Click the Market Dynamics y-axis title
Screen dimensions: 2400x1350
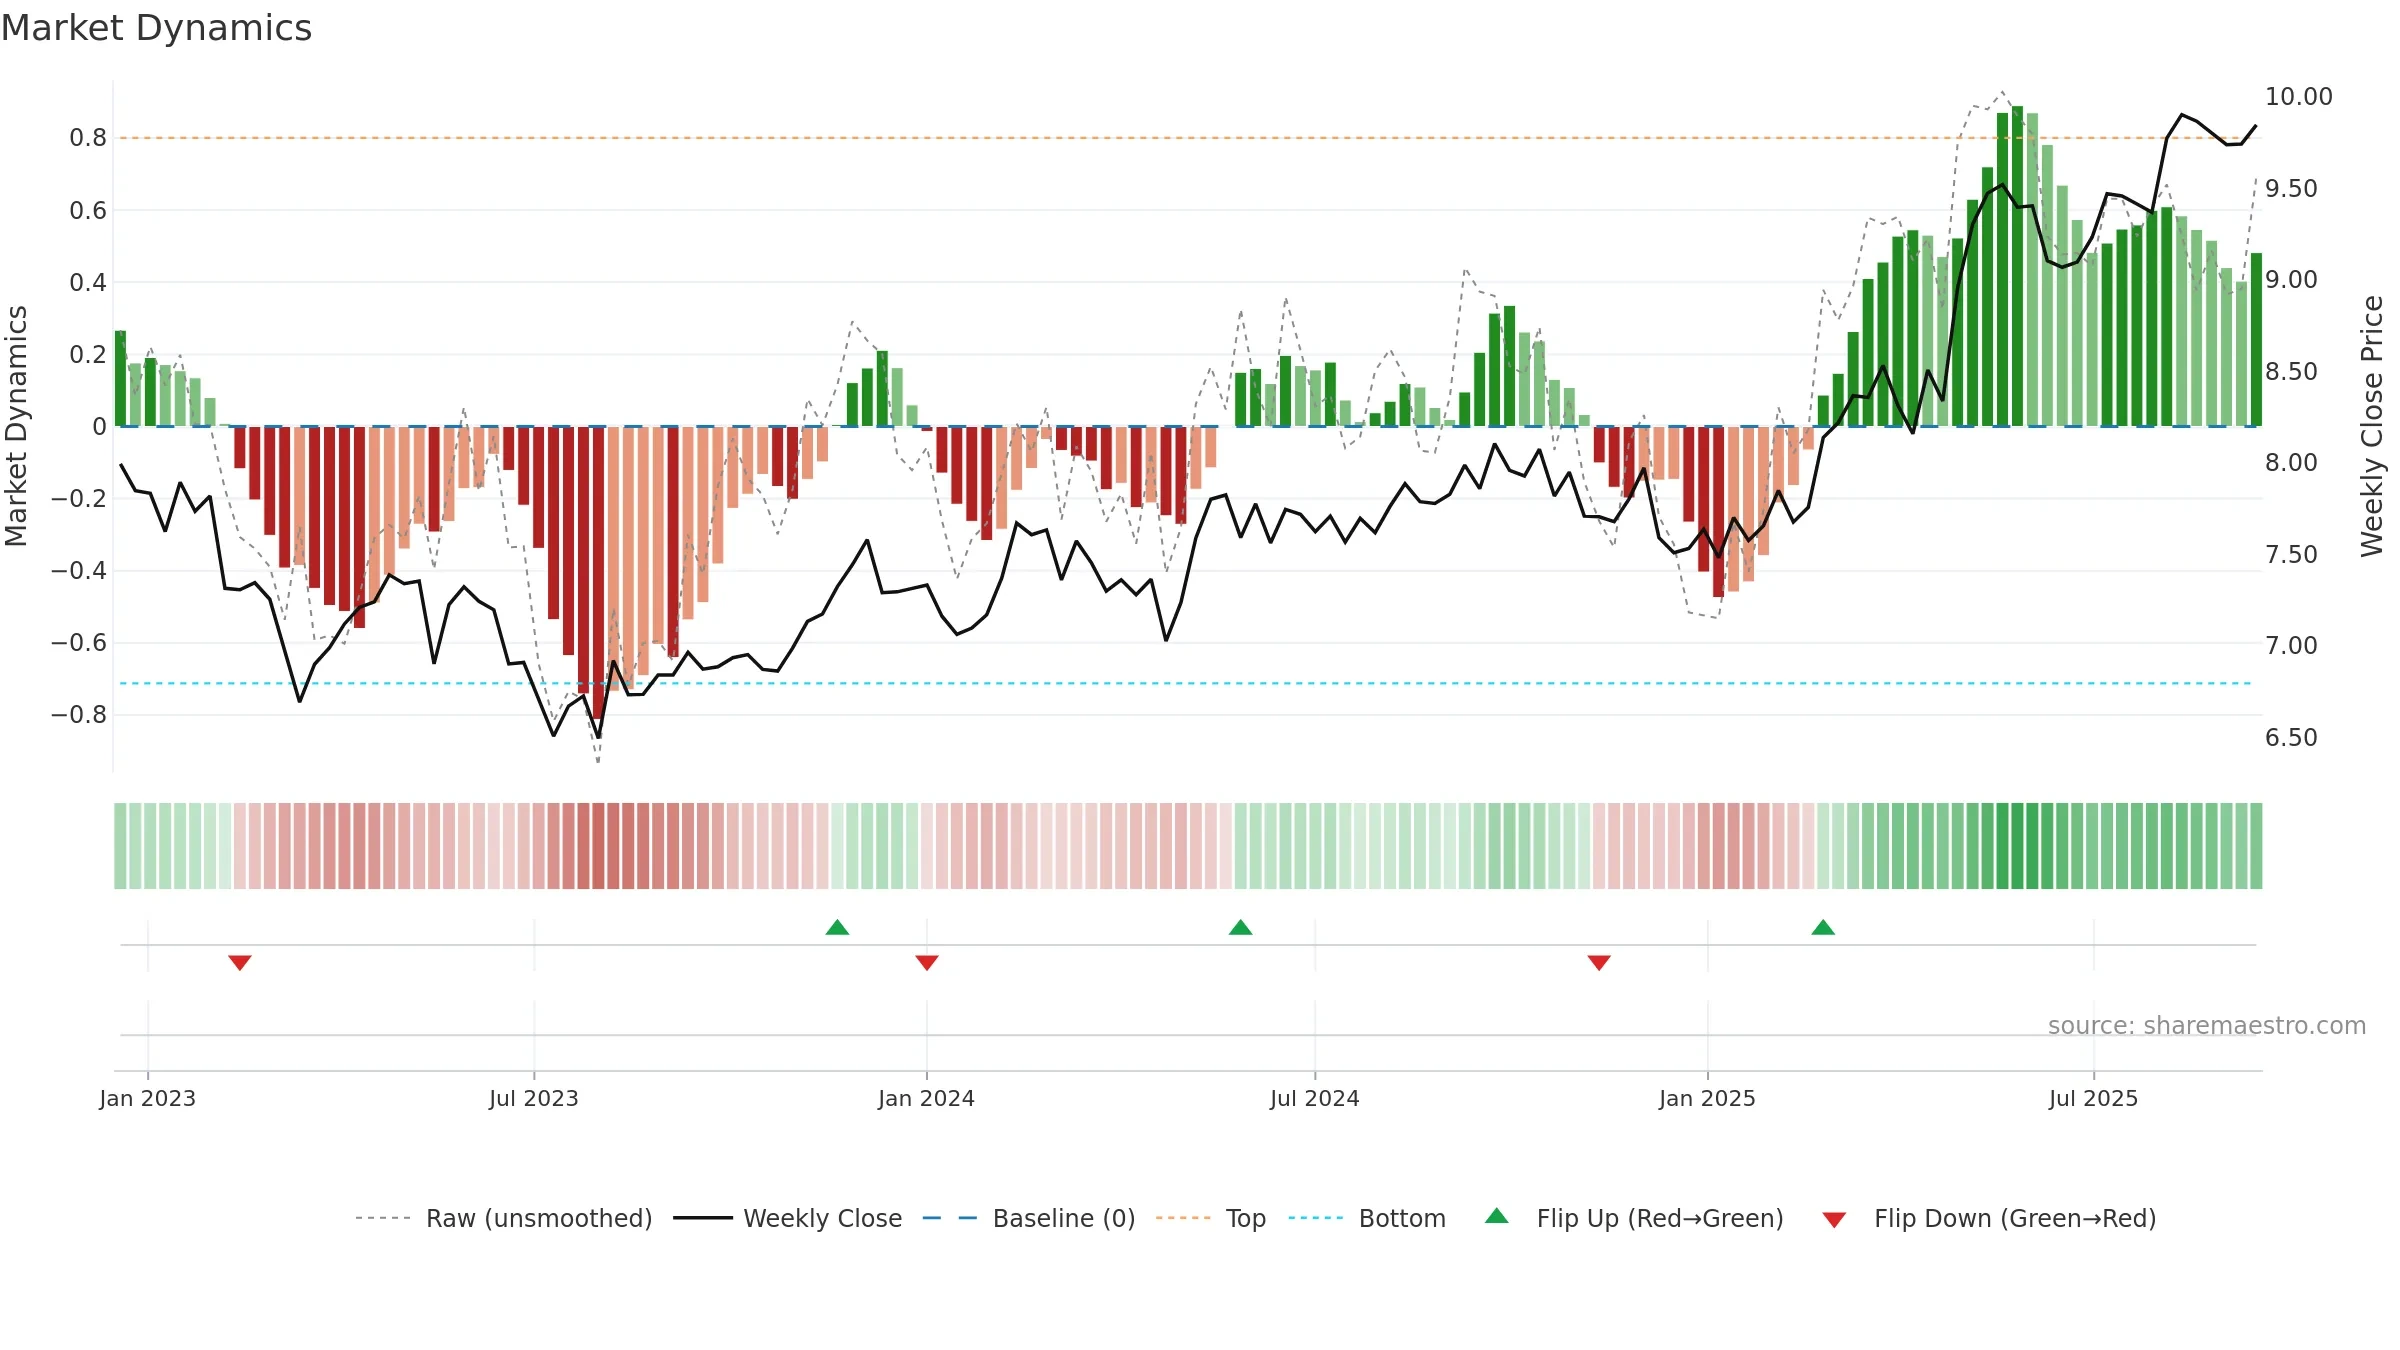(16, 426)
